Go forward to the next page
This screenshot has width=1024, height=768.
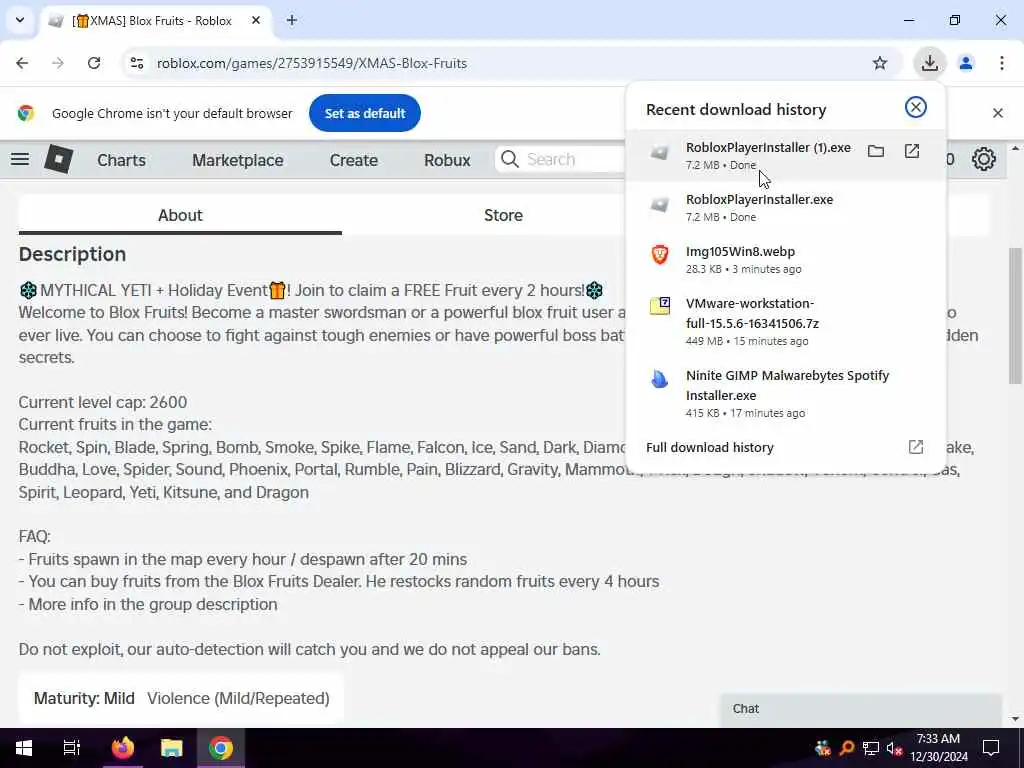click(x=58, y=63)
